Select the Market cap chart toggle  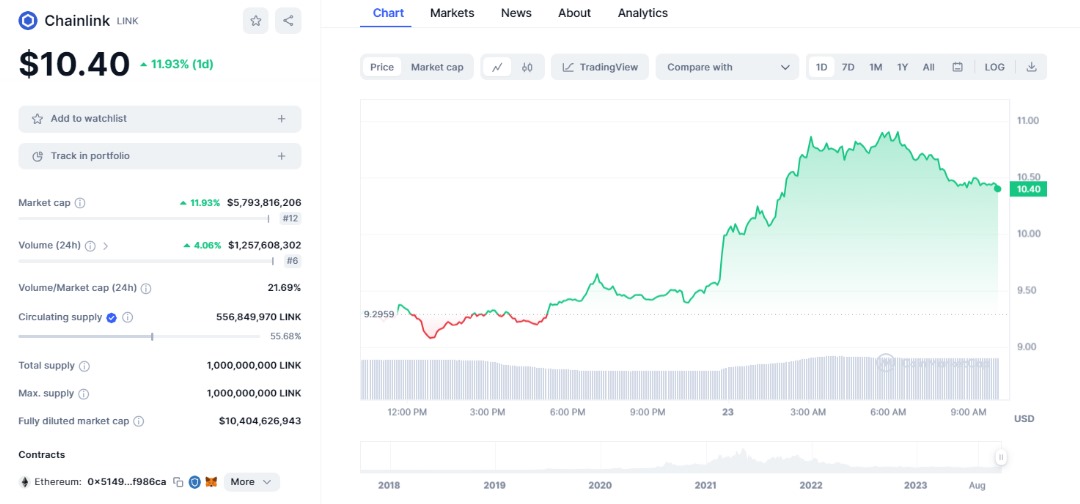point(437,67)
